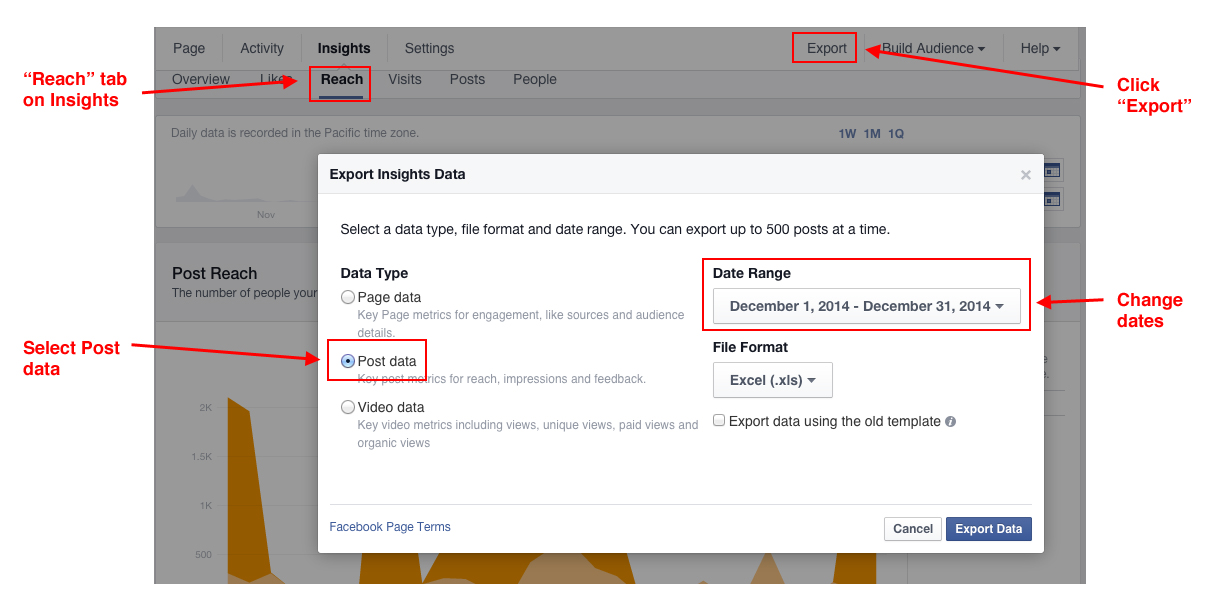This screenshot has width=1226, height=607.
Task: Open the Facebook Page Terms link
Action: tap(390, 527)
